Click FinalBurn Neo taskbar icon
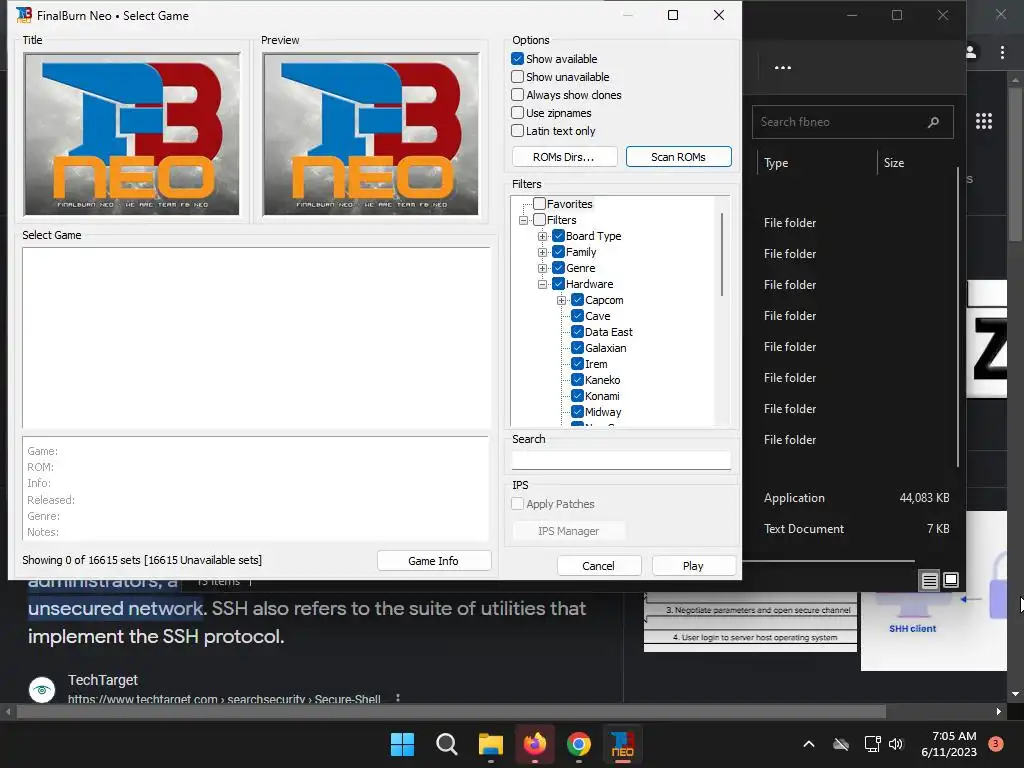1024x768 pixels. point(622,744)
